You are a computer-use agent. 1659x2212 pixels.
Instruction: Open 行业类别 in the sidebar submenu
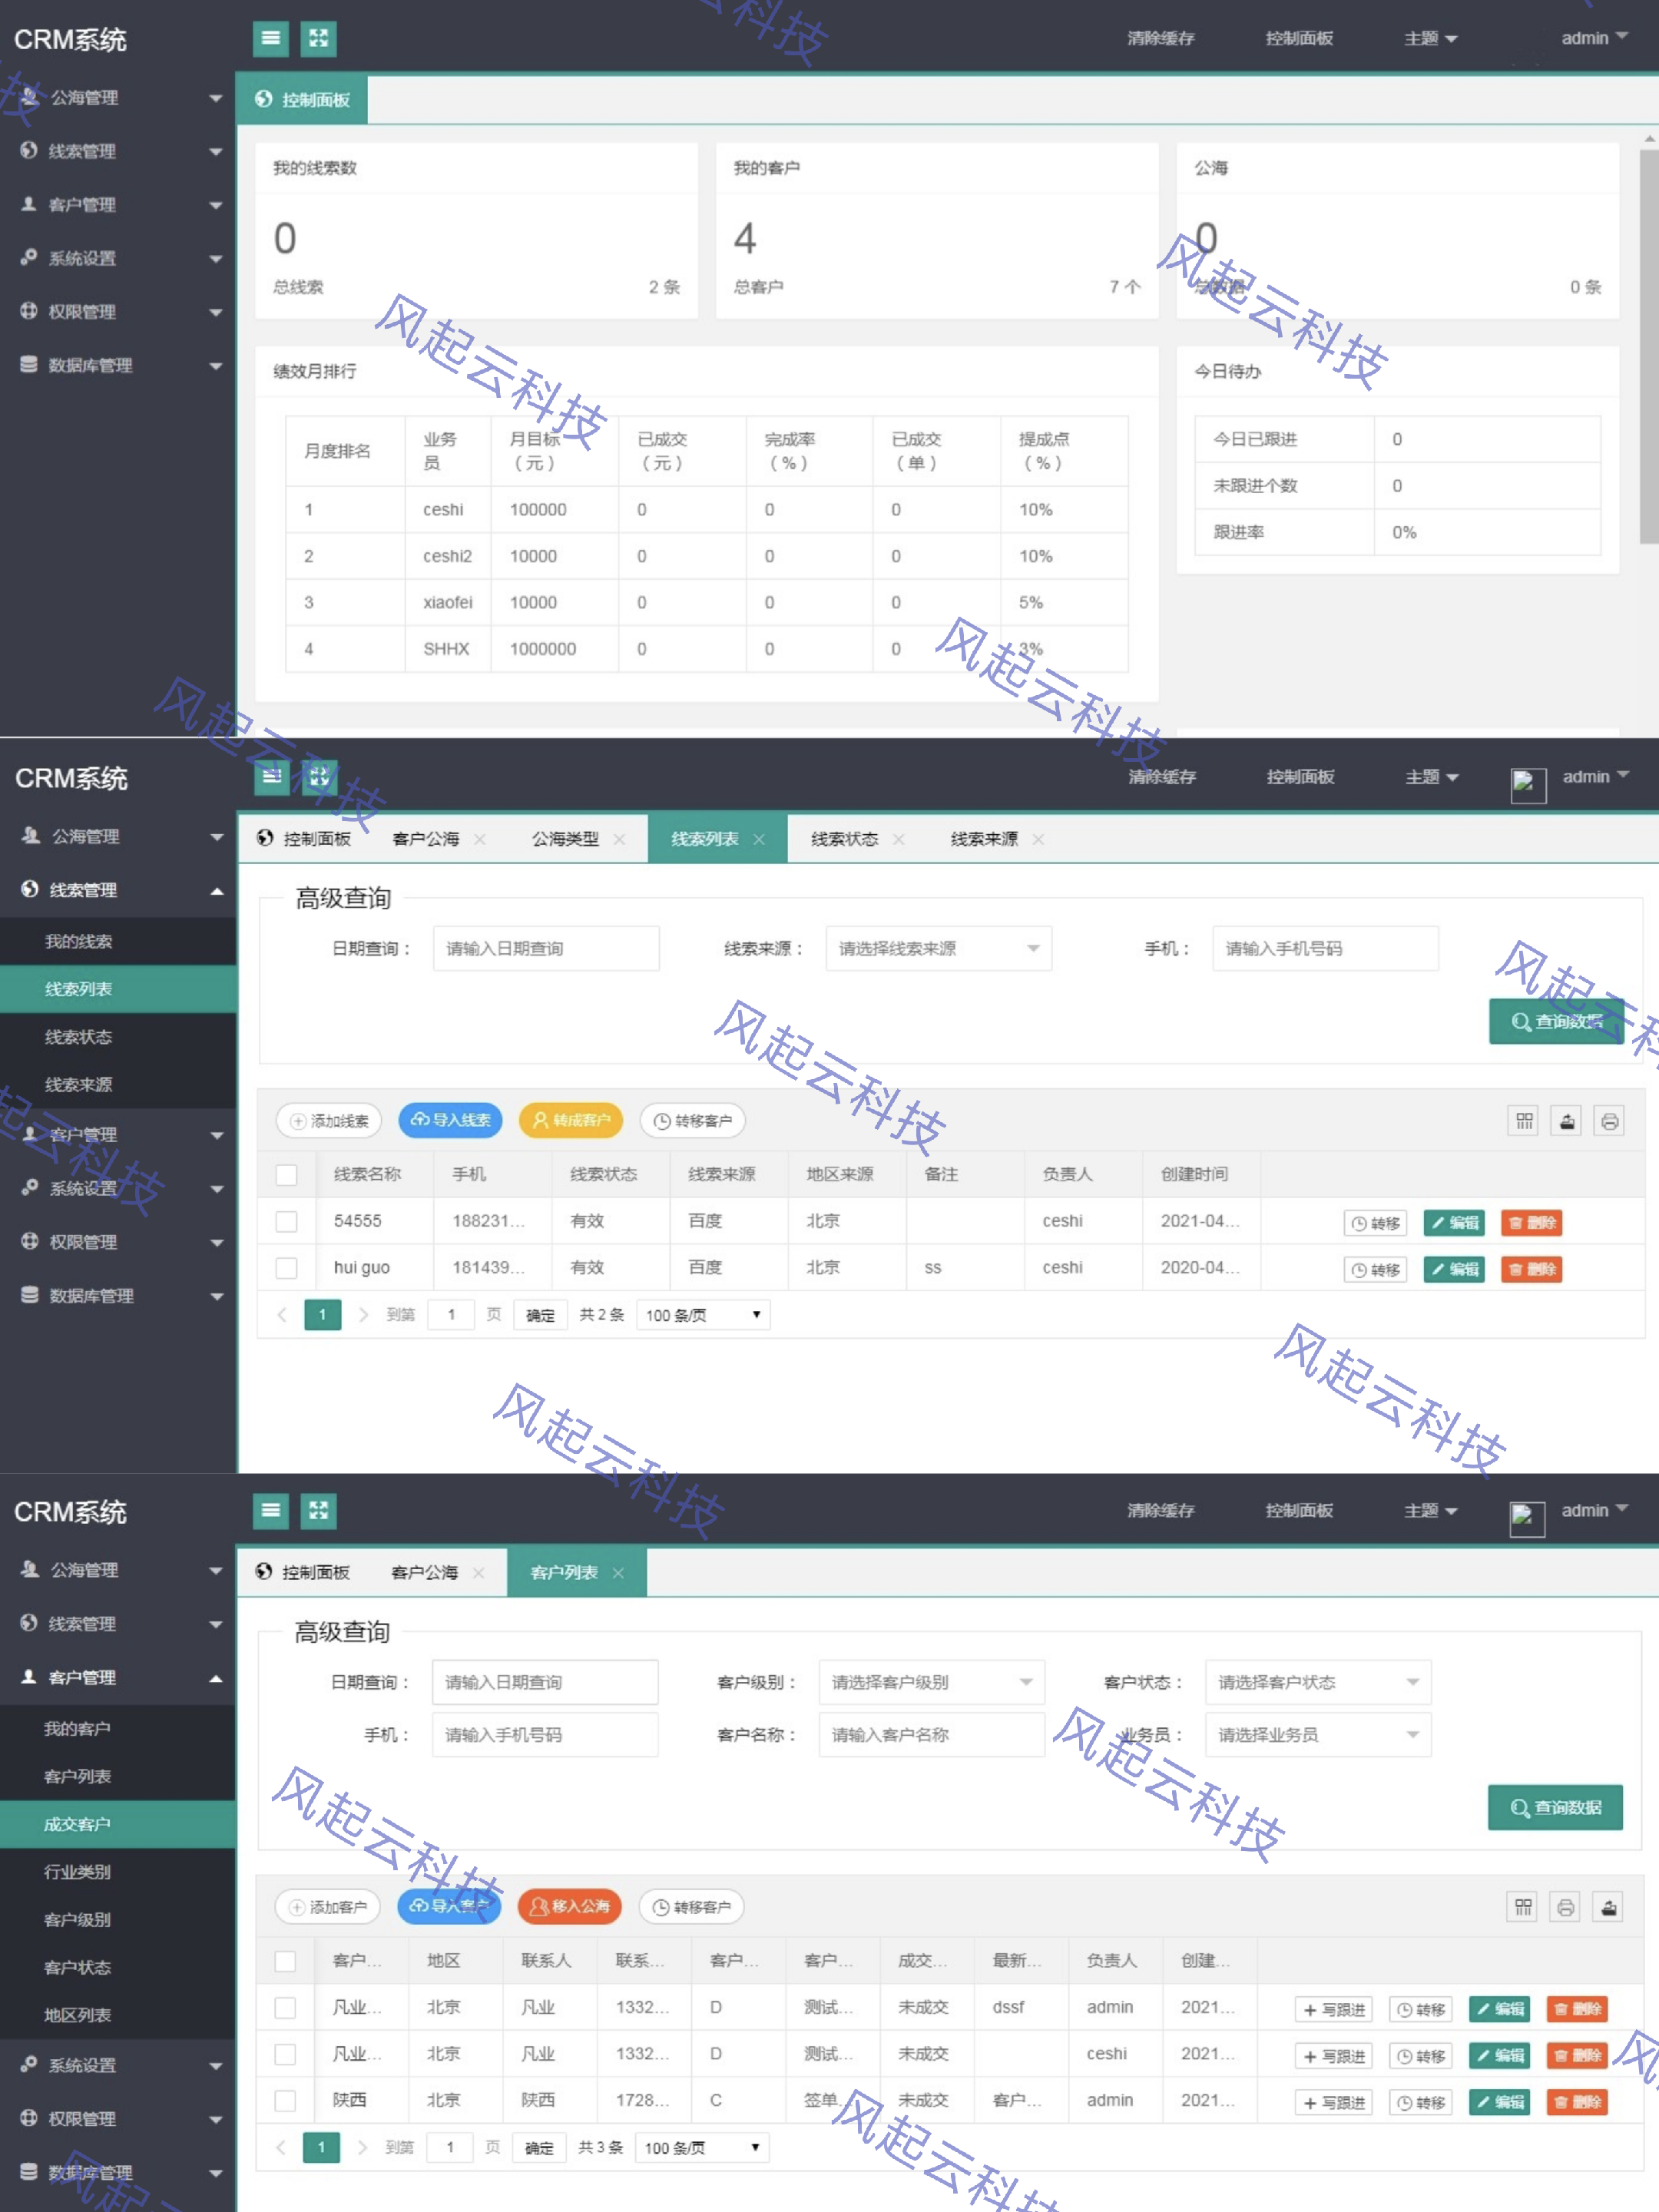pos(118,1872)
